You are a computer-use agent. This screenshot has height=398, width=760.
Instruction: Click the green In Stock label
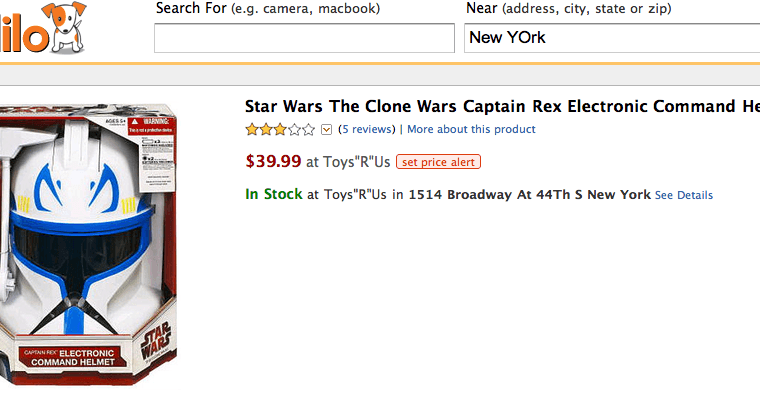point(274,194)
